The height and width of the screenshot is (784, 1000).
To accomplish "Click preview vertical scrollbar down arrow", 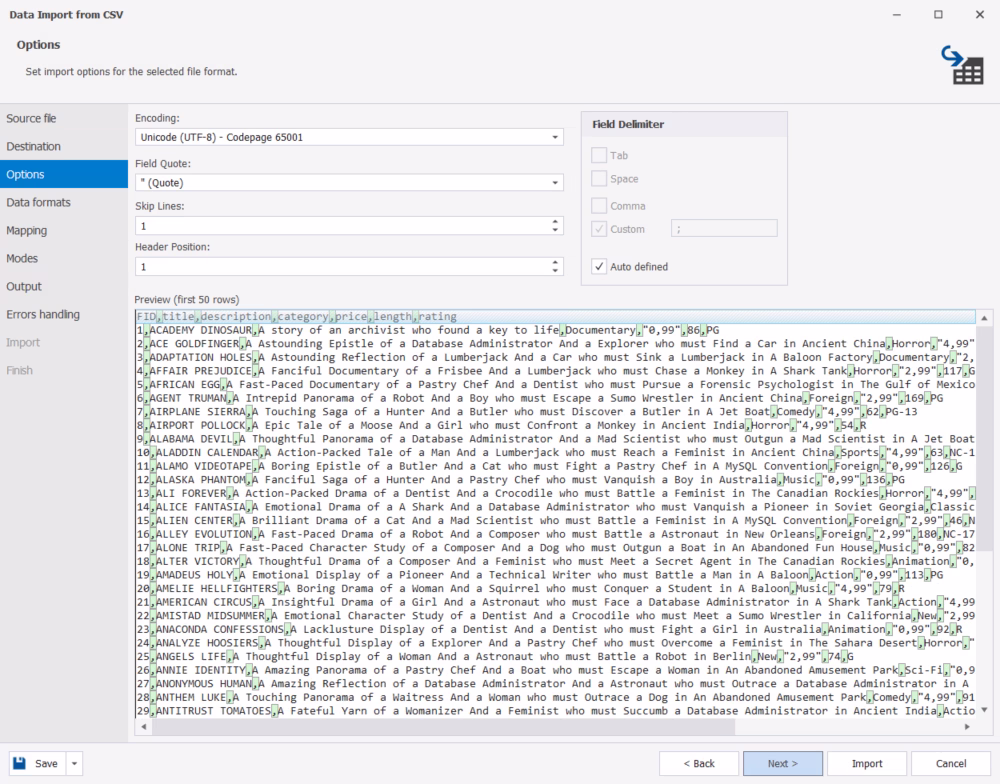I will click(984, 709).
